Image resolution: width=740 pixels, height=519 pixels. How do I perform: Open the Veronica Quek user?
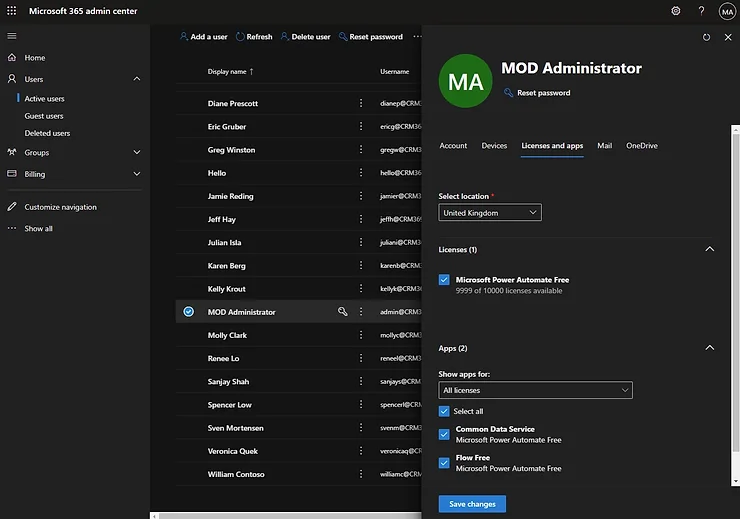233,451
